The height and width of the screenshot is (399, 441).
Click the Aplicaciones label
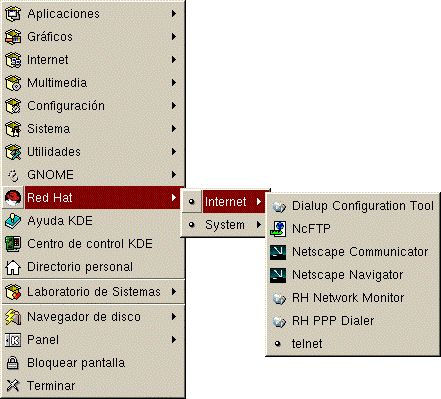point(63,14)
